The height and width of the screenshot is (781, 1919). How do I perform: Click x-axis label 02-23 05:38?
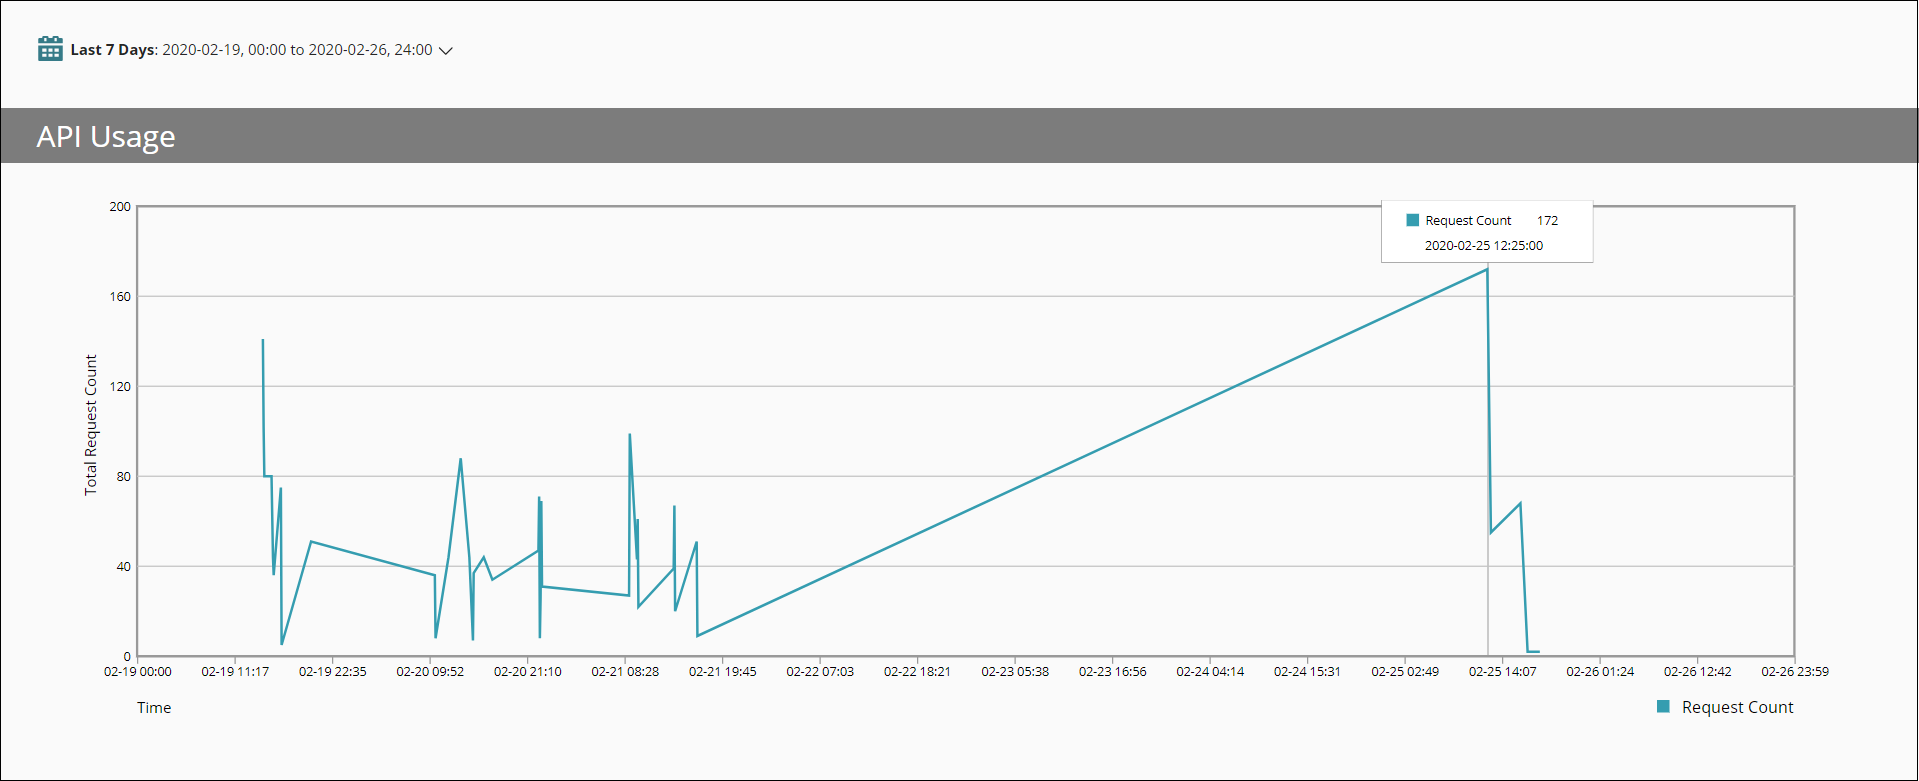(1015, 672)
